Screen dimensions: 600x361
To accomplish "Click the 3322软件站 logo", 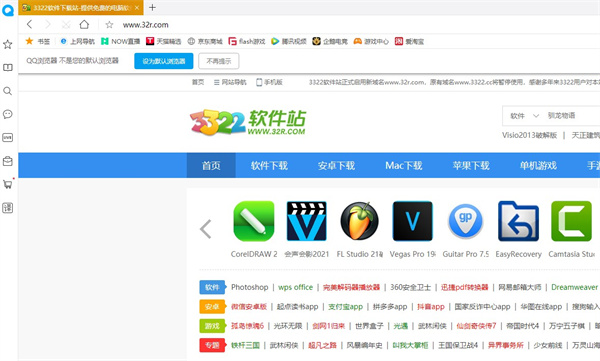I will coord(248,122).
